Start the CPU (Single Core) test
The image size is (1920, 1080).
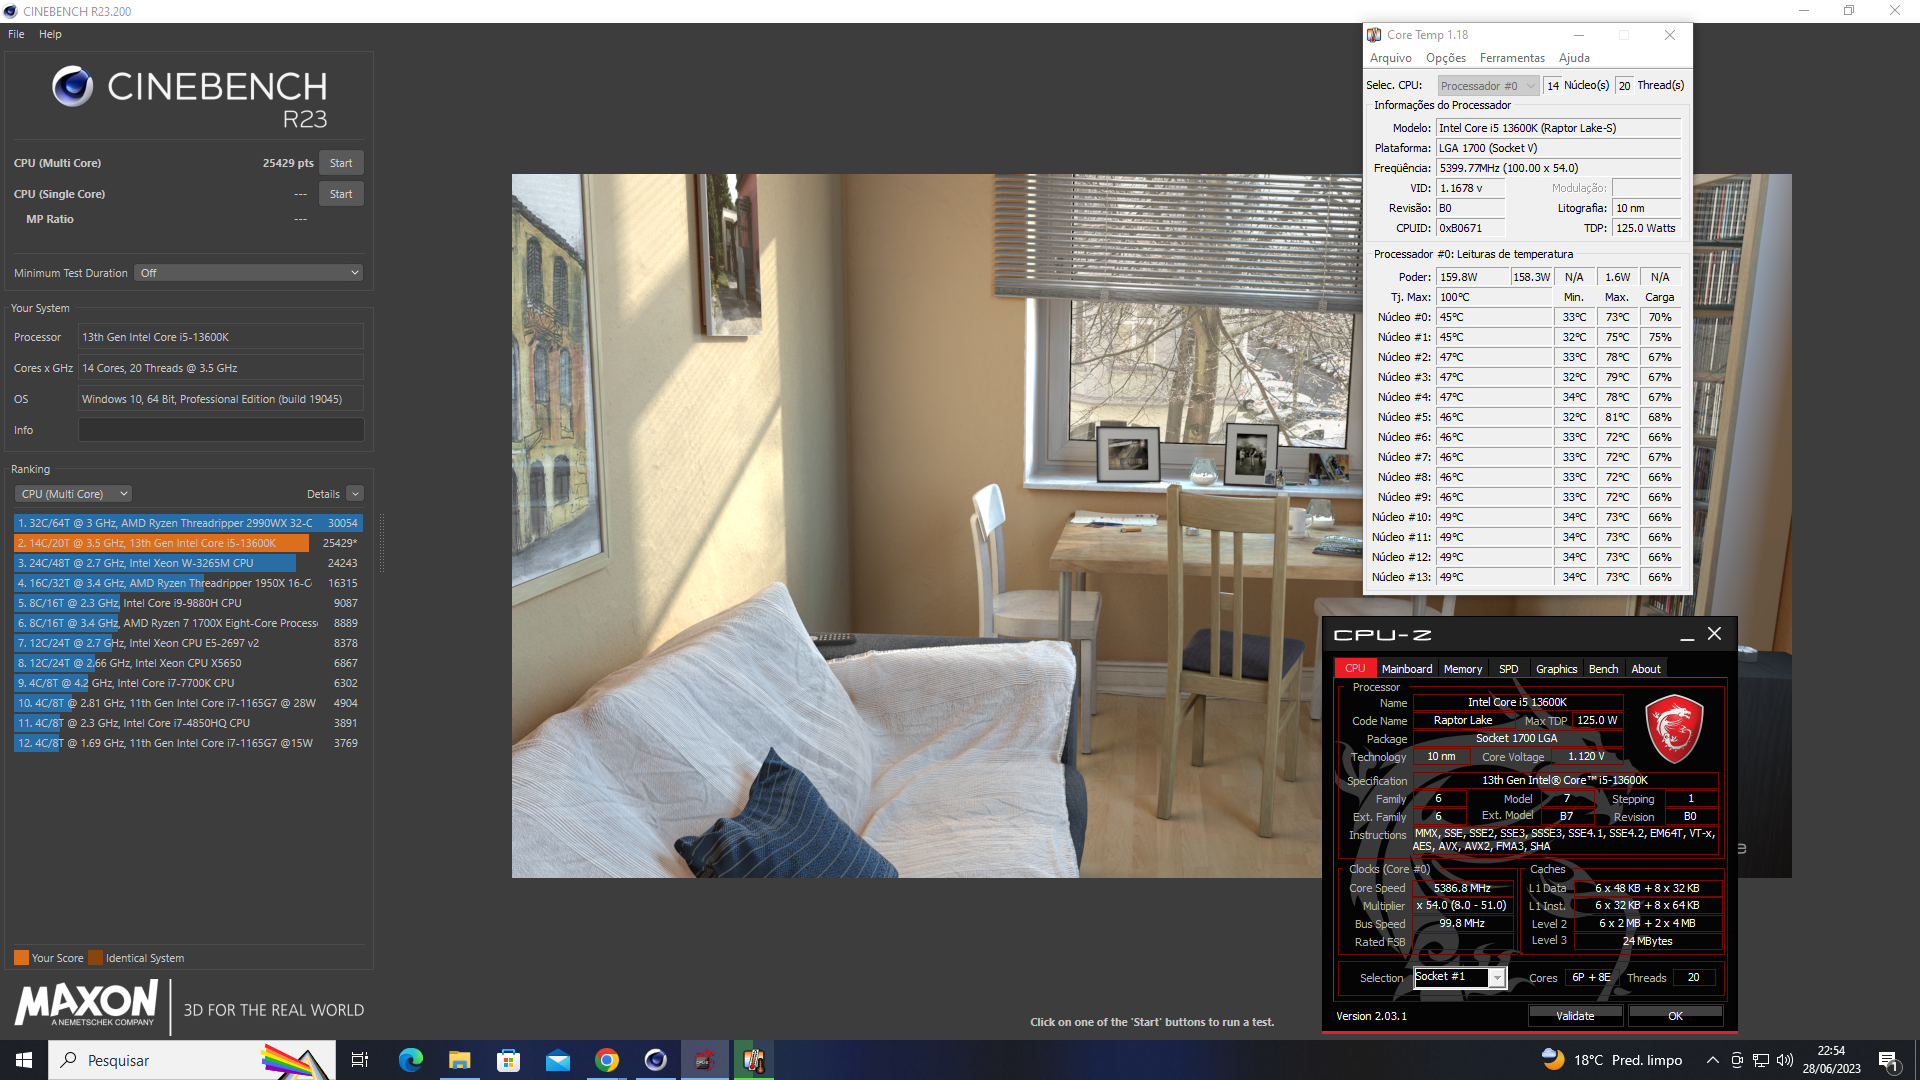(341, 194)
